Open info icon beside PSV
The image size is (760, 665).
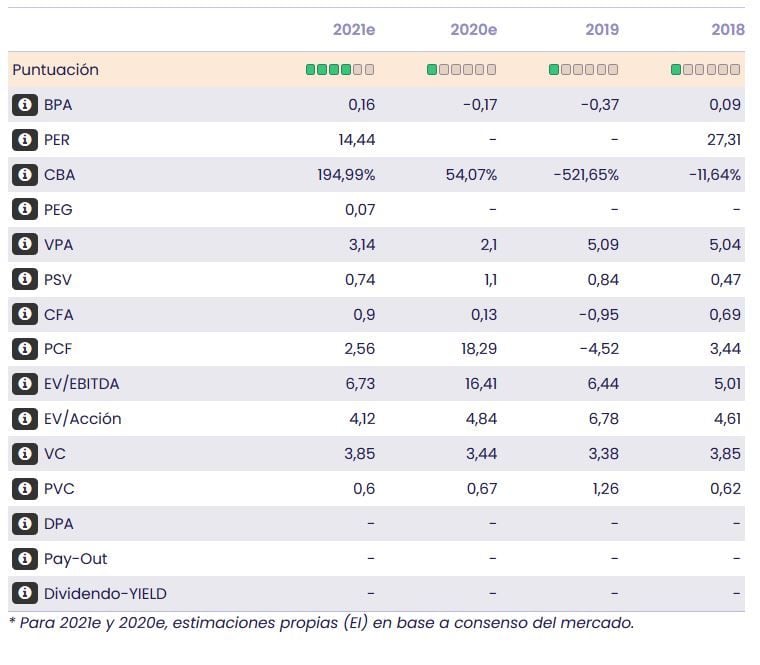pyautogui.click(x=24, y=280)
